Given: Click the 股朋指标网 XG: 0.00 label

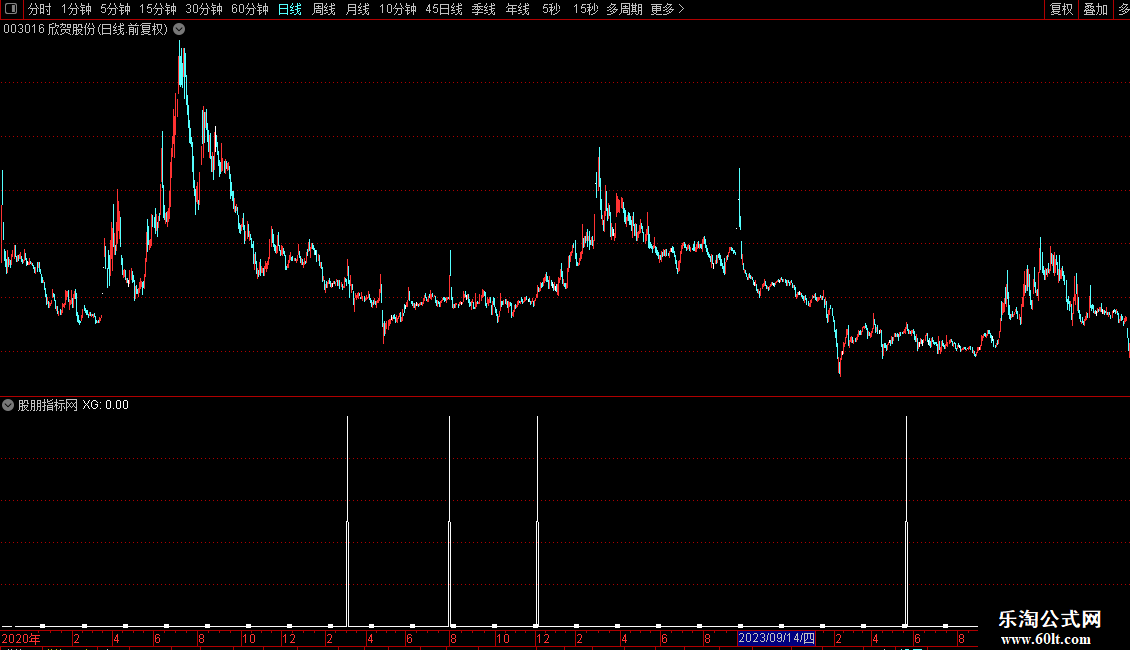Looking at the screenshot, I should (73, 405).
